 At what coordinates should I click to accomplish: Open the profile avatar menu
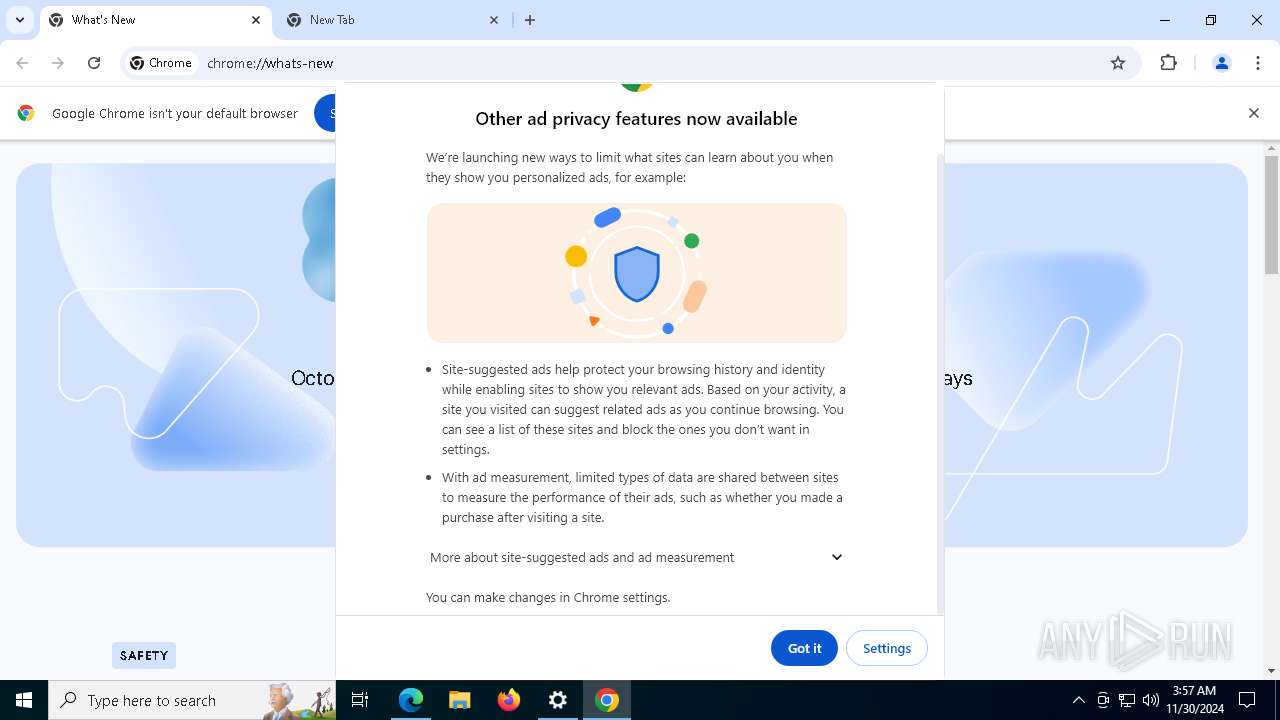(x=1221, y=63)
